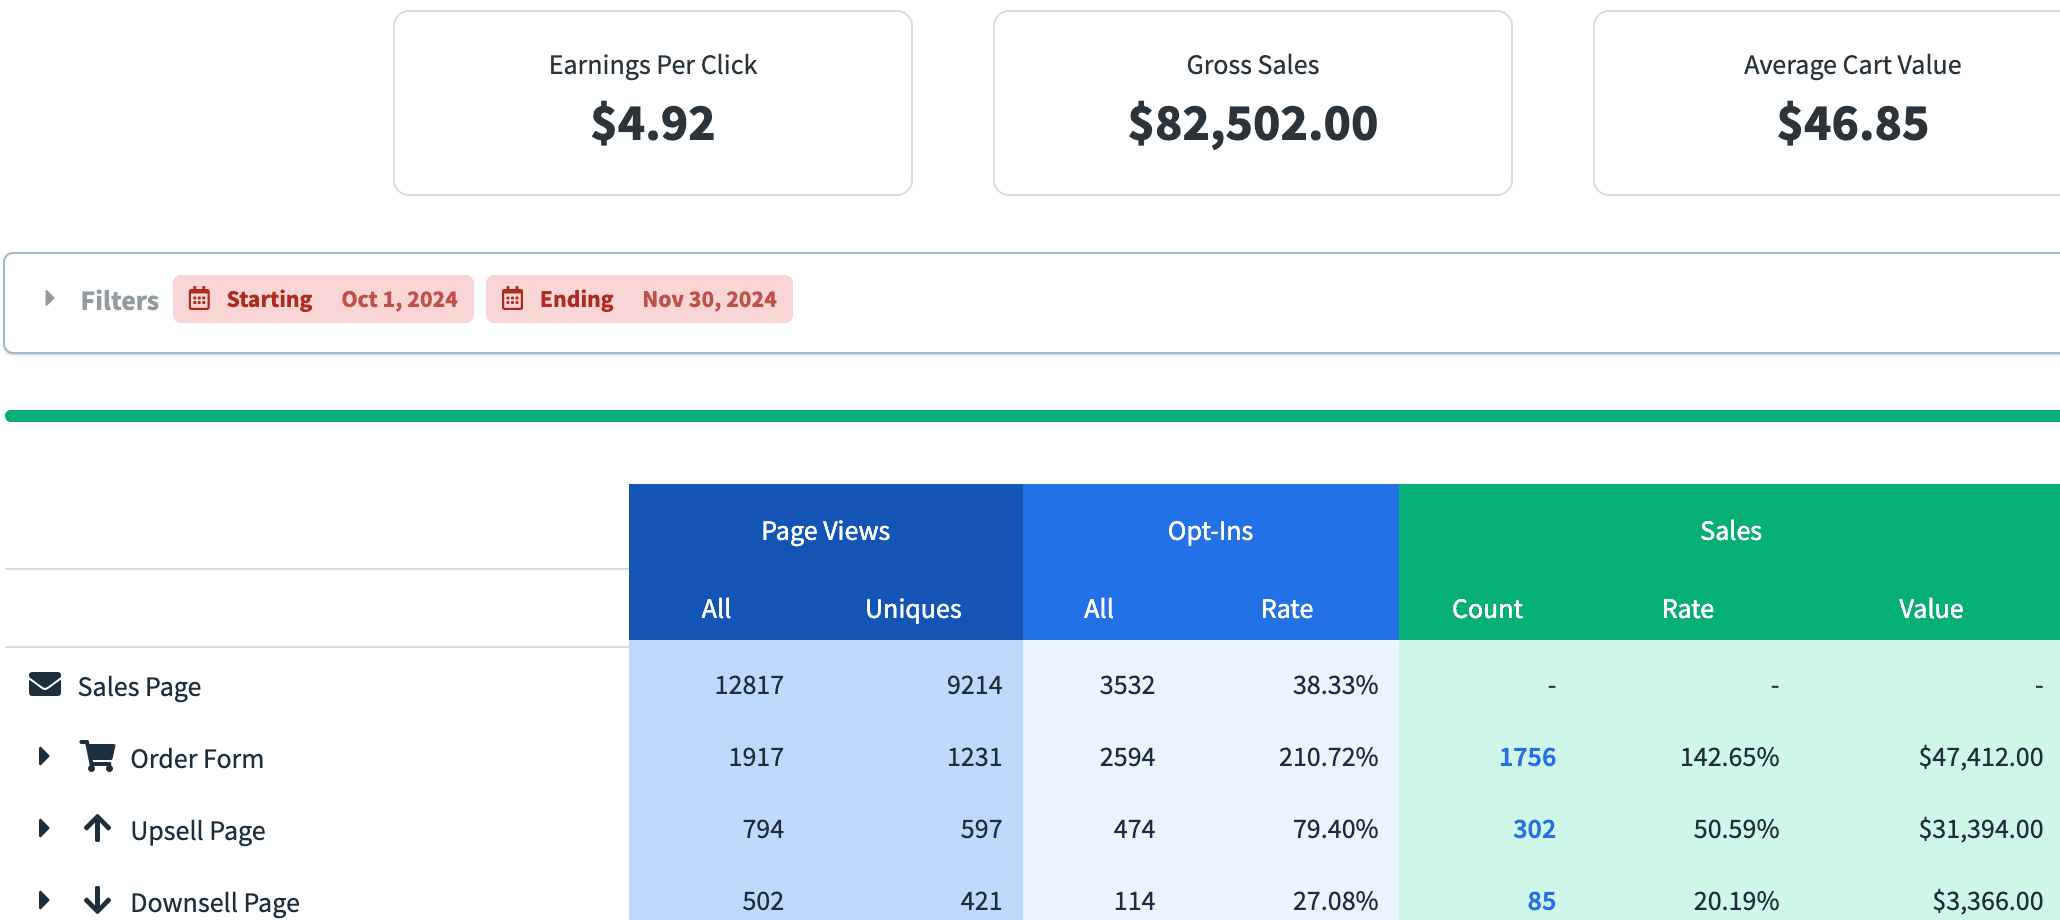Click the Opt-Ins column group header
Screen dimensions: 2060x920
tap(1210, 531)
